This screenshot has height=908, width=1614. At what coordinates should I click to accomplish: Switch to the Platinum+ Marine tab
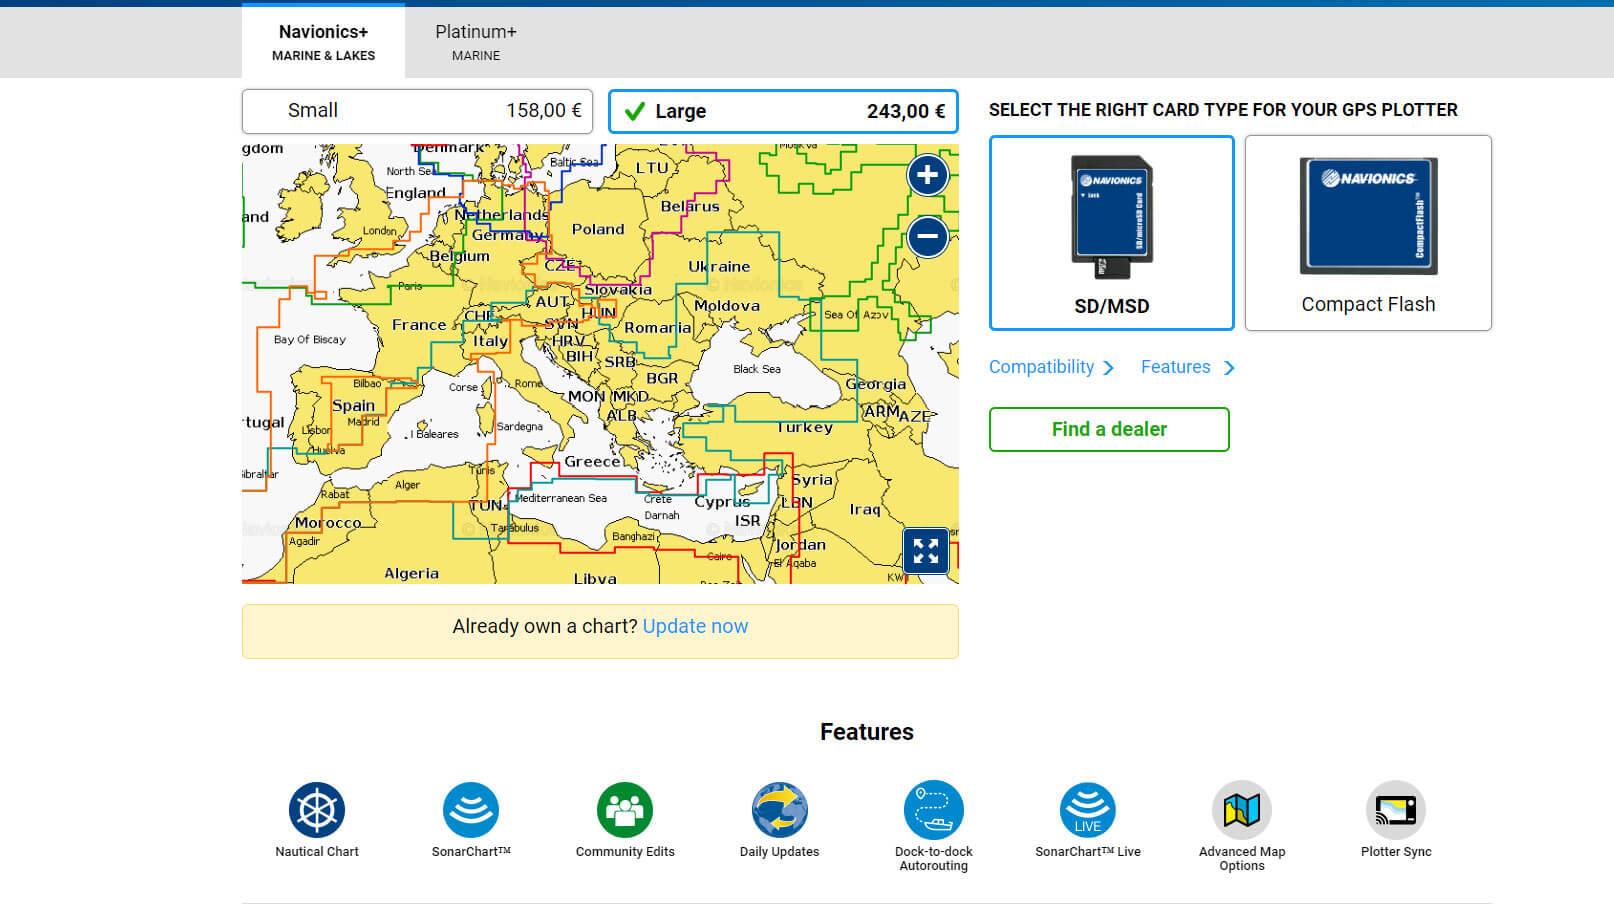pos(476,42)
